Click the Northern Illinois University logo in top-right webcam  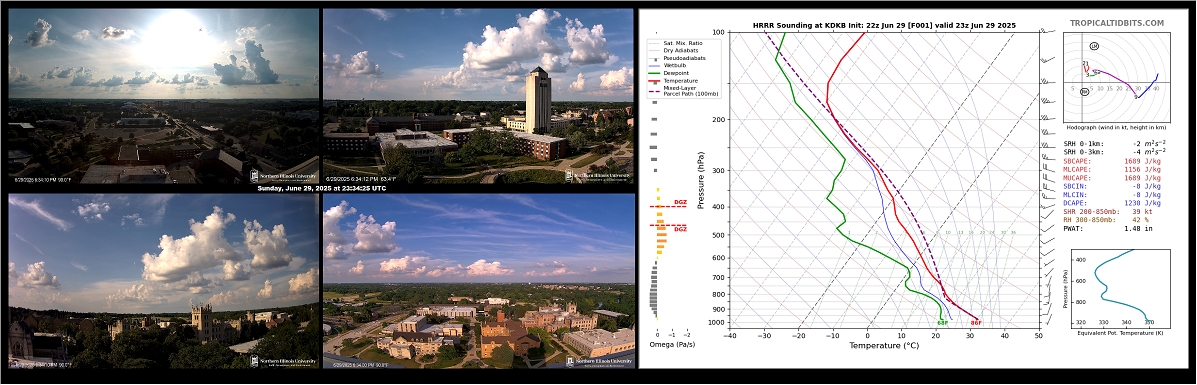point(598,175)
